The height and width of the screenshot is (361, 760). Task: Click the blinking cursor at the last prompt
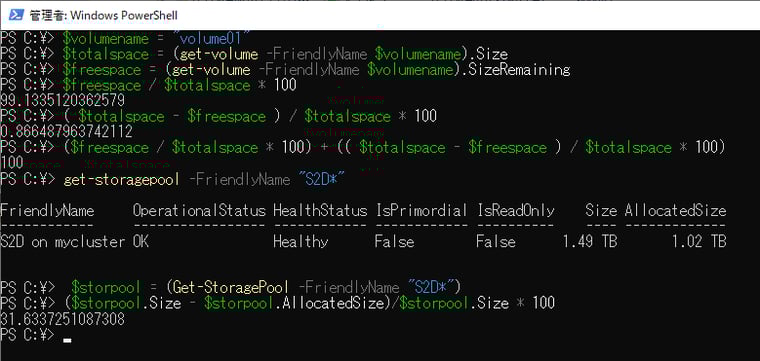point(67,340)
